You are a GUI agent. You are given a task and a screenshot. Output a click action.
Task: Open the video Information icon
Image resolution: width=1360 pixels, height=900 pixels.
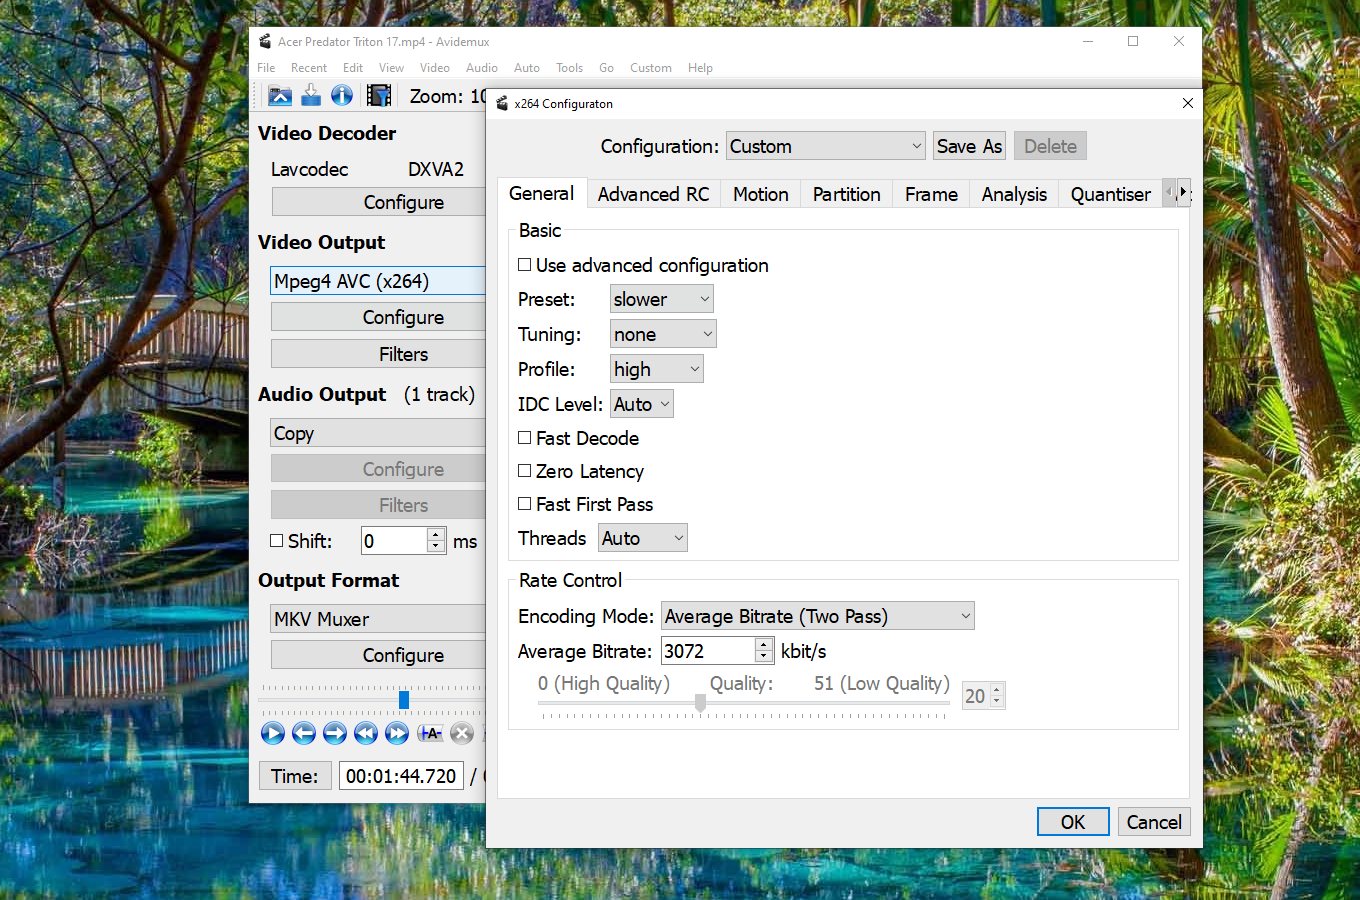click(342, 96)
